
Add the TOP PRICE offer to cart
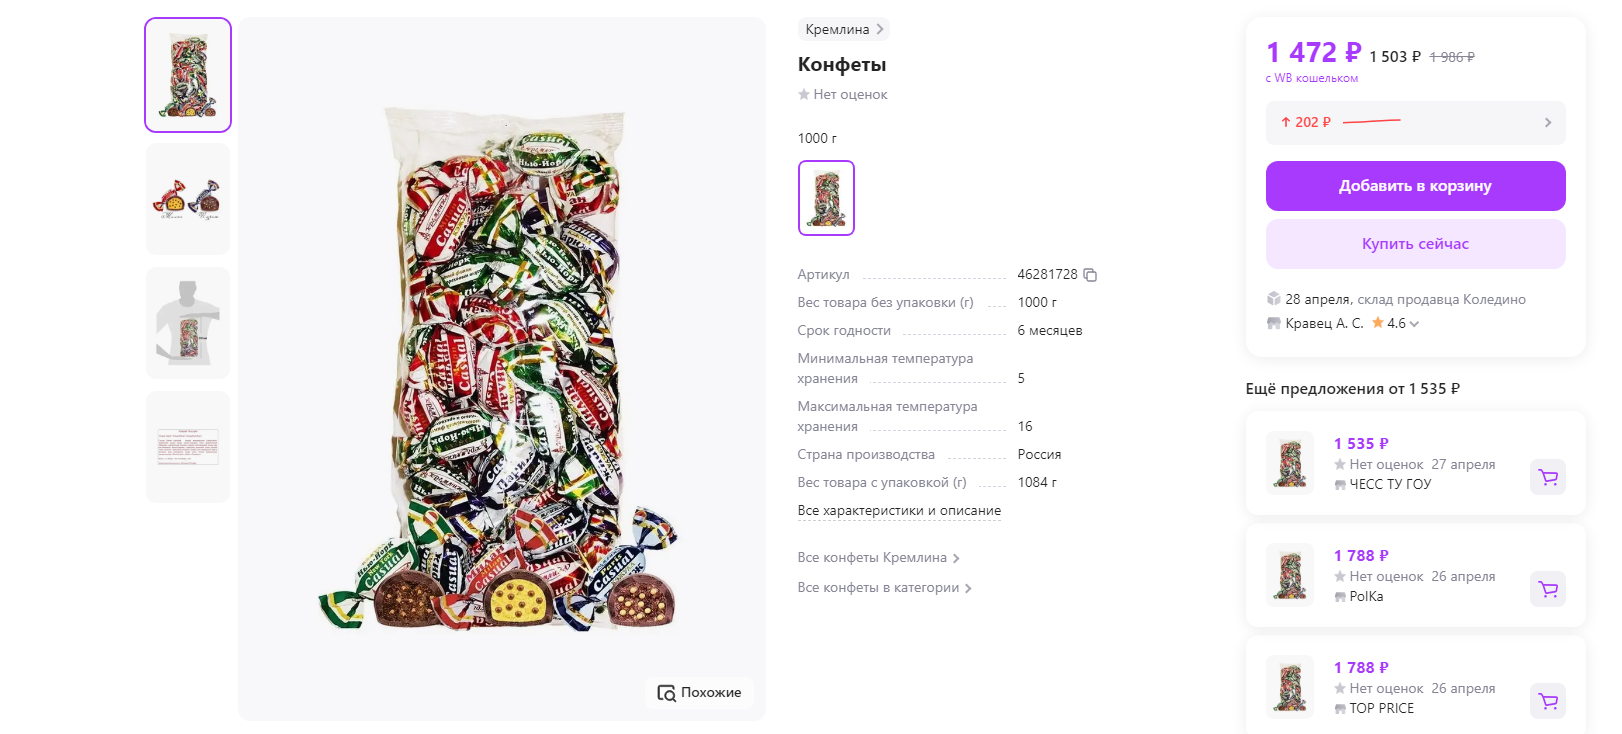tap(1548, 701)
